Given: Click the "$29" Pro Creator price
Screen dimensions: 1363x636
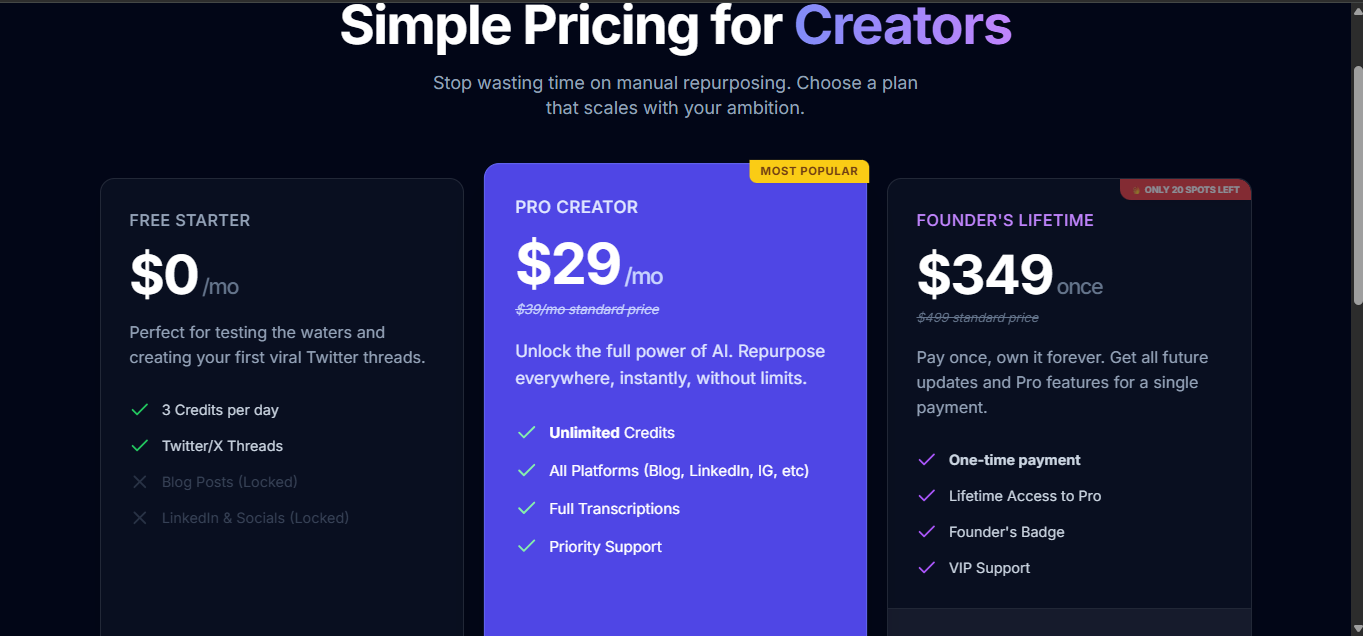Looking at the screenshot, I should point(568,264).
